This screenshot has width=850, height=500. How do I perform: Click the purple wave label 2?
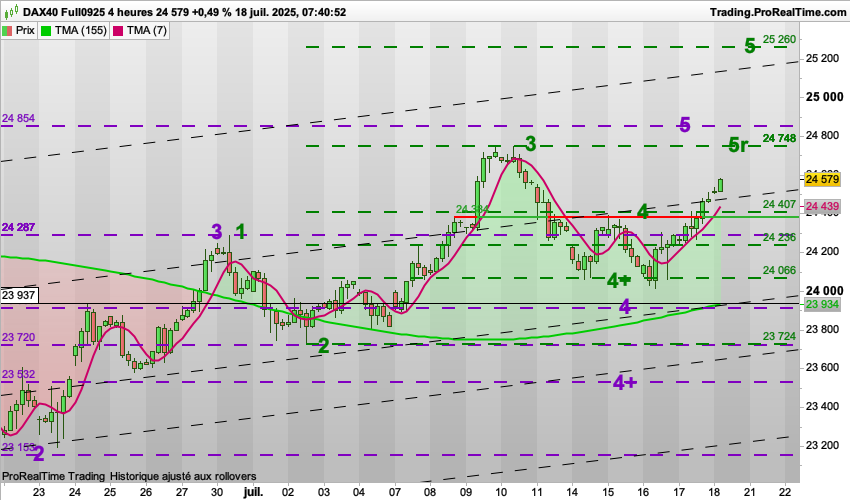38,453
